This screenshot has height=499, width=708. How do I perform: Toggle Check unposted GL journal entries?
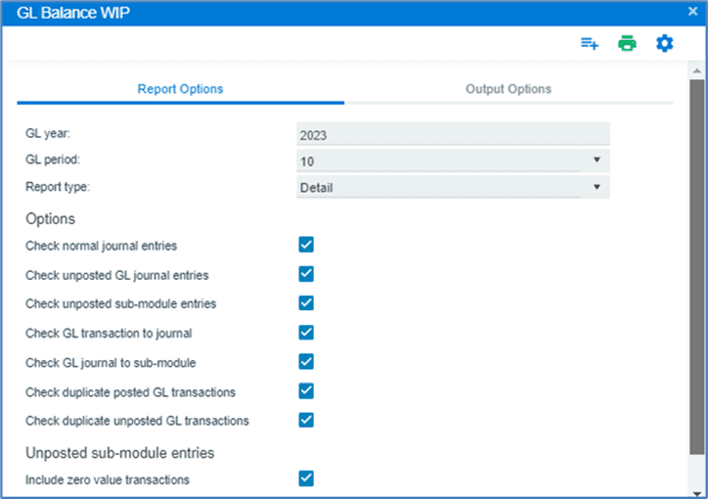[306, 274]
